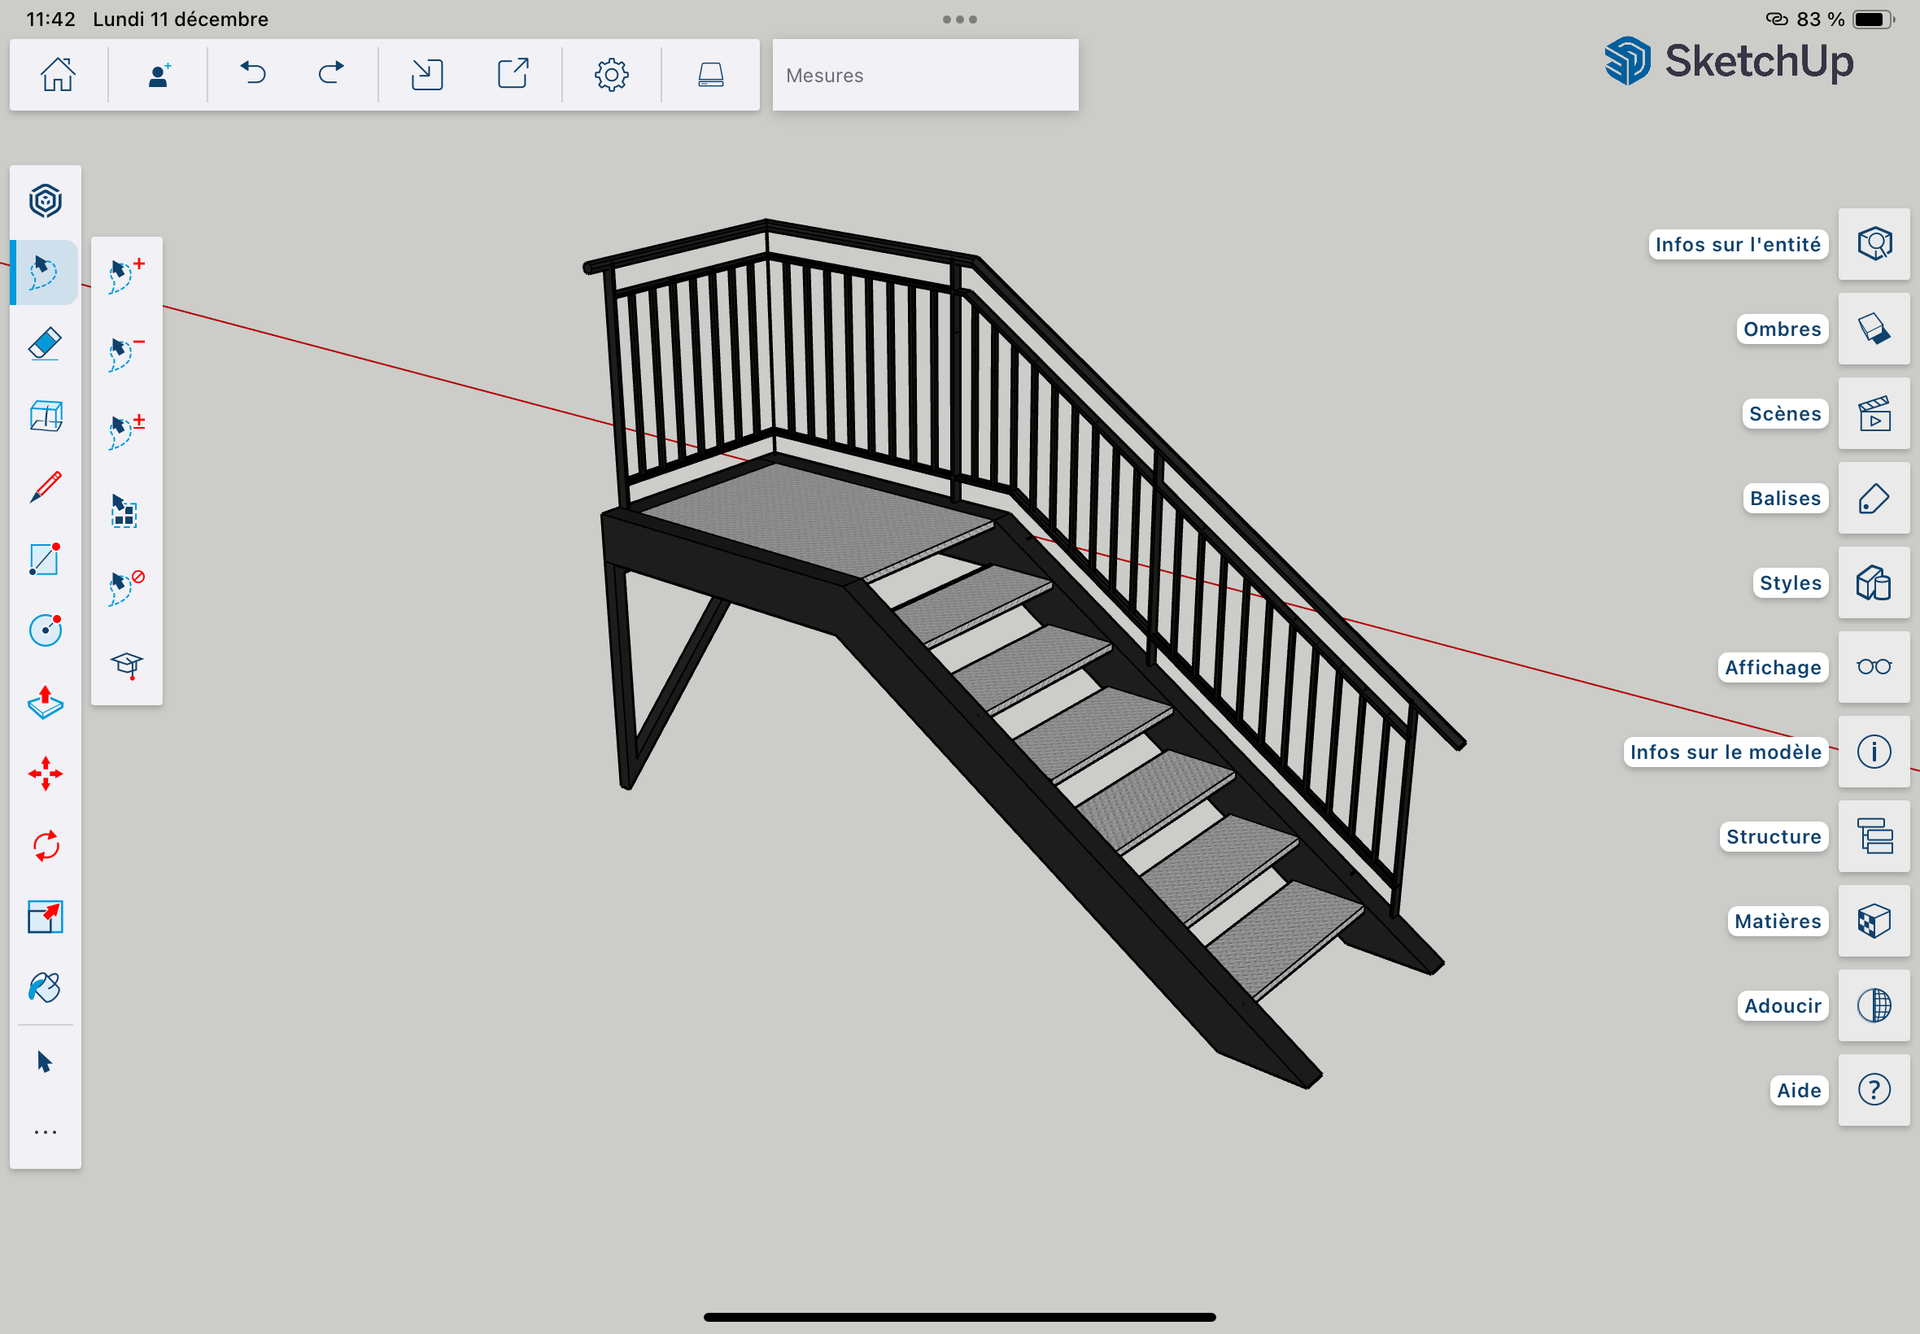Select the Rotate tool
The width and height of the screenshot is (1920, 1334).
[45, 846]
